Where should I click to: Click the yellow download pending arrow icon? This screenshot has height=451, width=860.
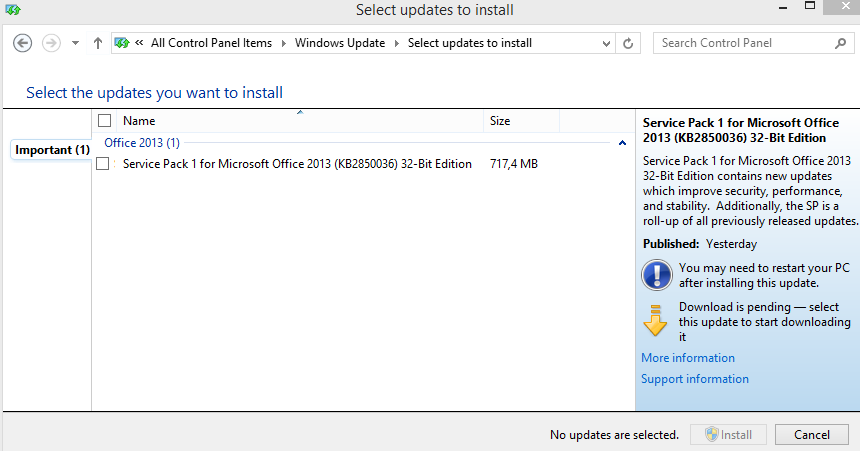coord(655,319)
